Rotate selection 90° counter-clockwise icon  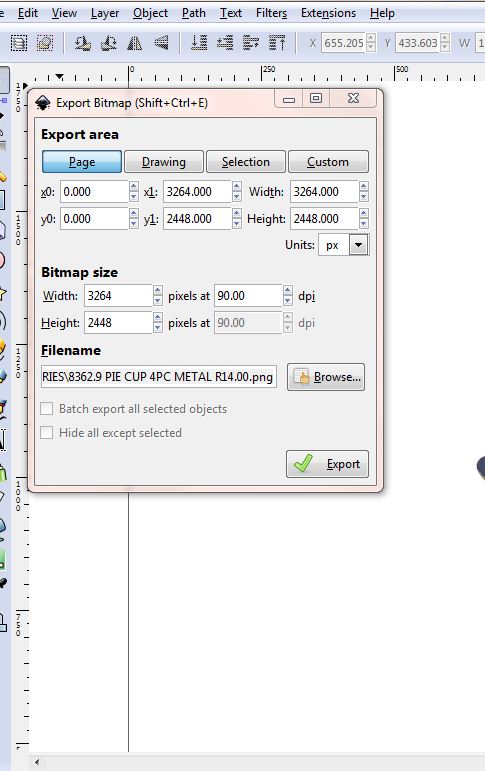[x=82, y=43]
